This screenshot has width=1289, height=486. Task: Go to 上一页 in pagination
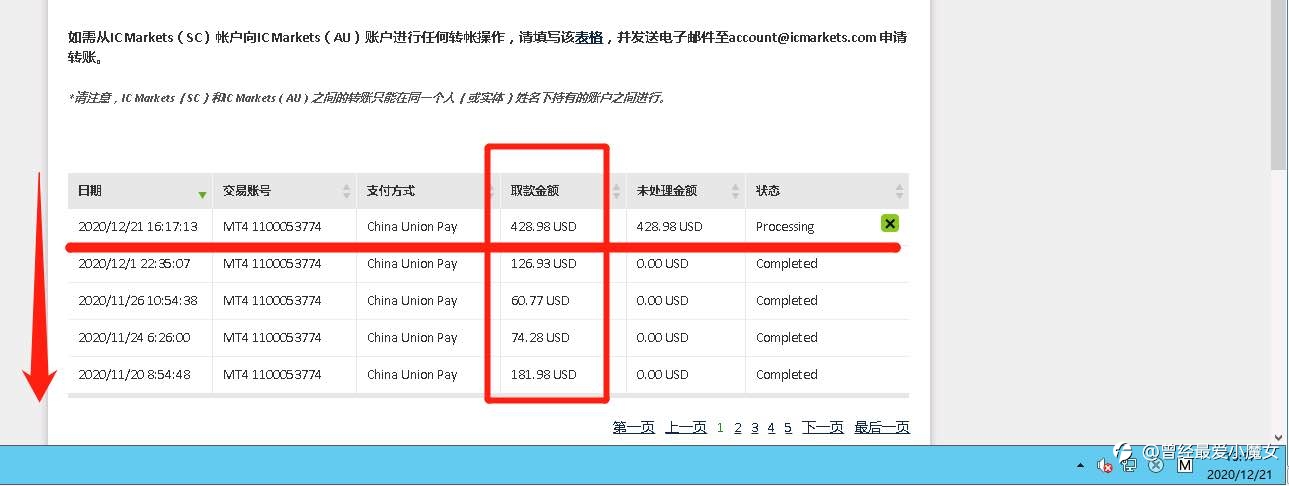click(x=686, y=427)
